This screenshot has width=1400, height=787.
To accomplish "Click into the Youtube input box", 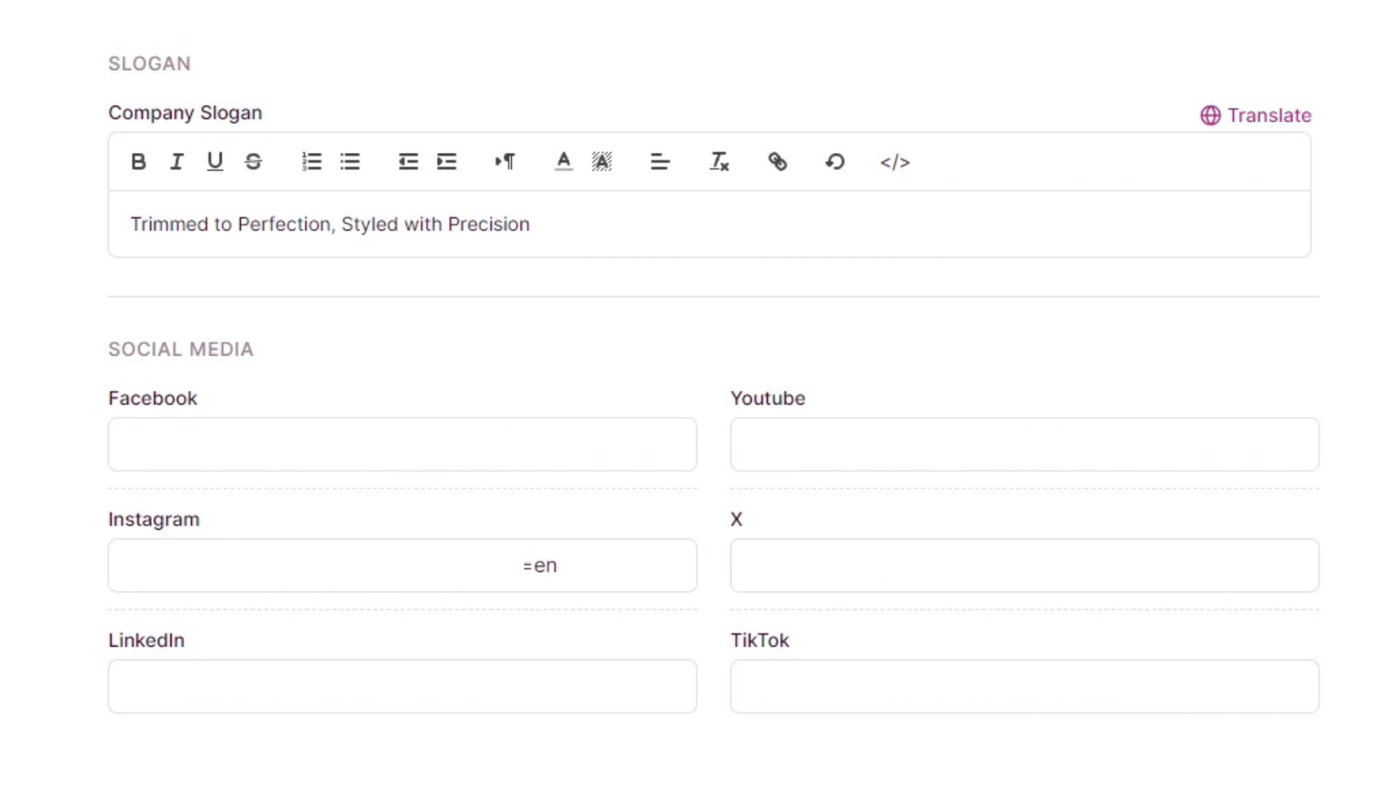I will [1024, 444].
